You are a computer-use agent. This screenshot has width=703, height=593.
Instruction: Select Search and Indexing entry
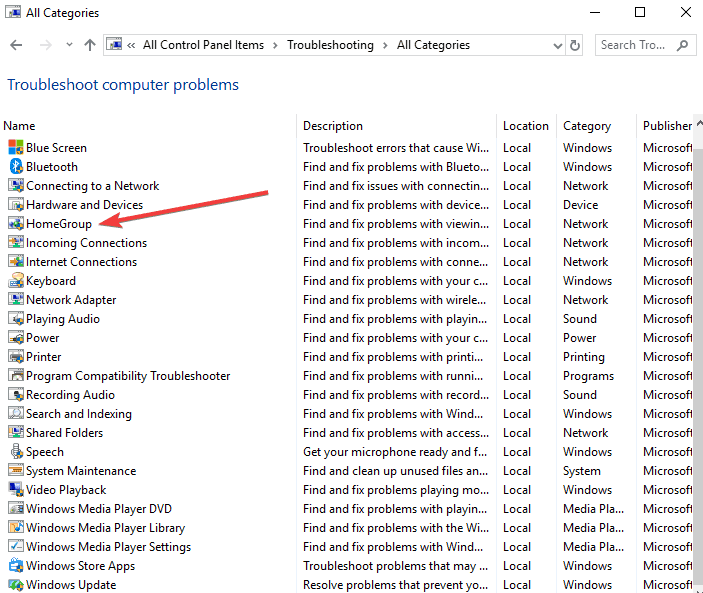click(x=79, y=414)
